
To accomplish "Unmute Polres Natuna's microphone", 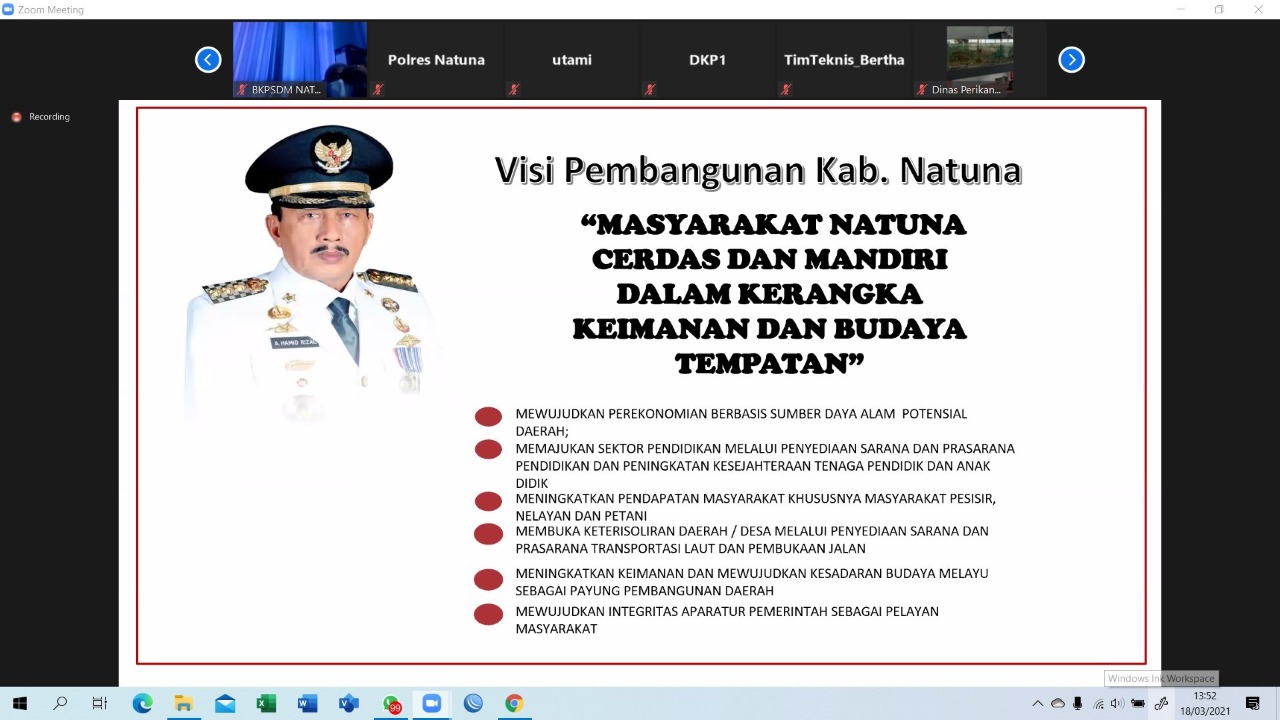I will coord(377,89).
